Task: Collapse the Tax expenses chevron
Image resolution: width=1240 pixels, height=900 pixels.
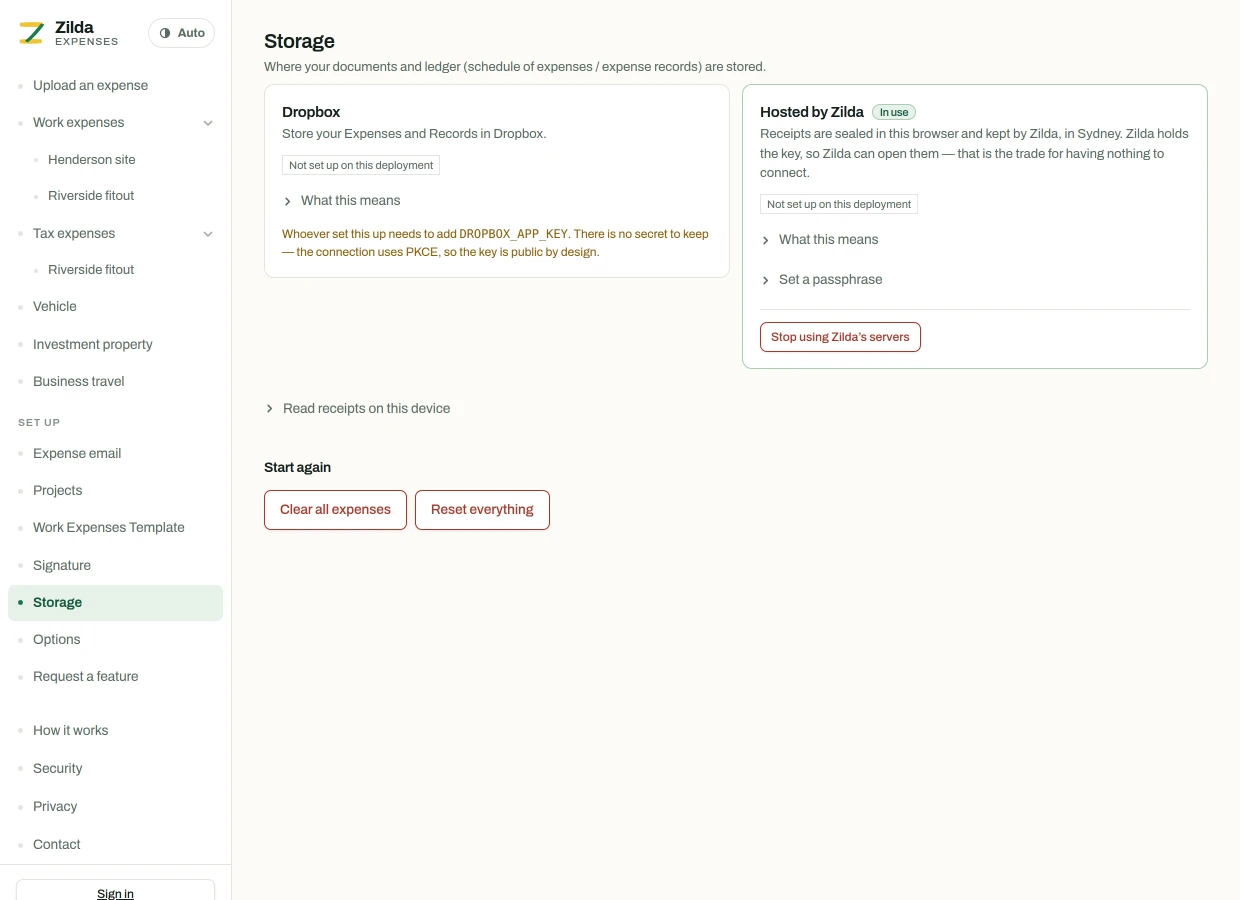Action: pyautogui.click(x=208, y=234)
